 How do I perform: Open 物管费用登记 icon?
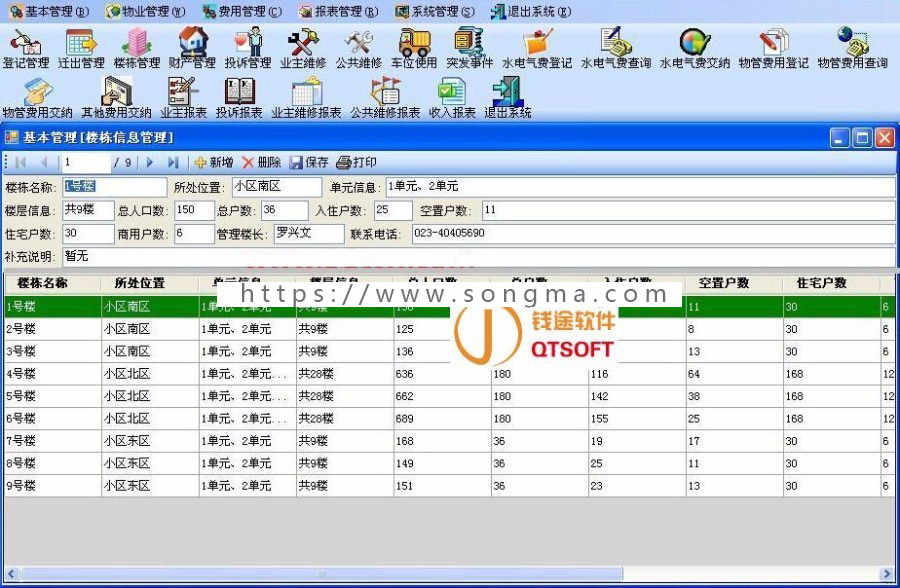coord(773,49)
